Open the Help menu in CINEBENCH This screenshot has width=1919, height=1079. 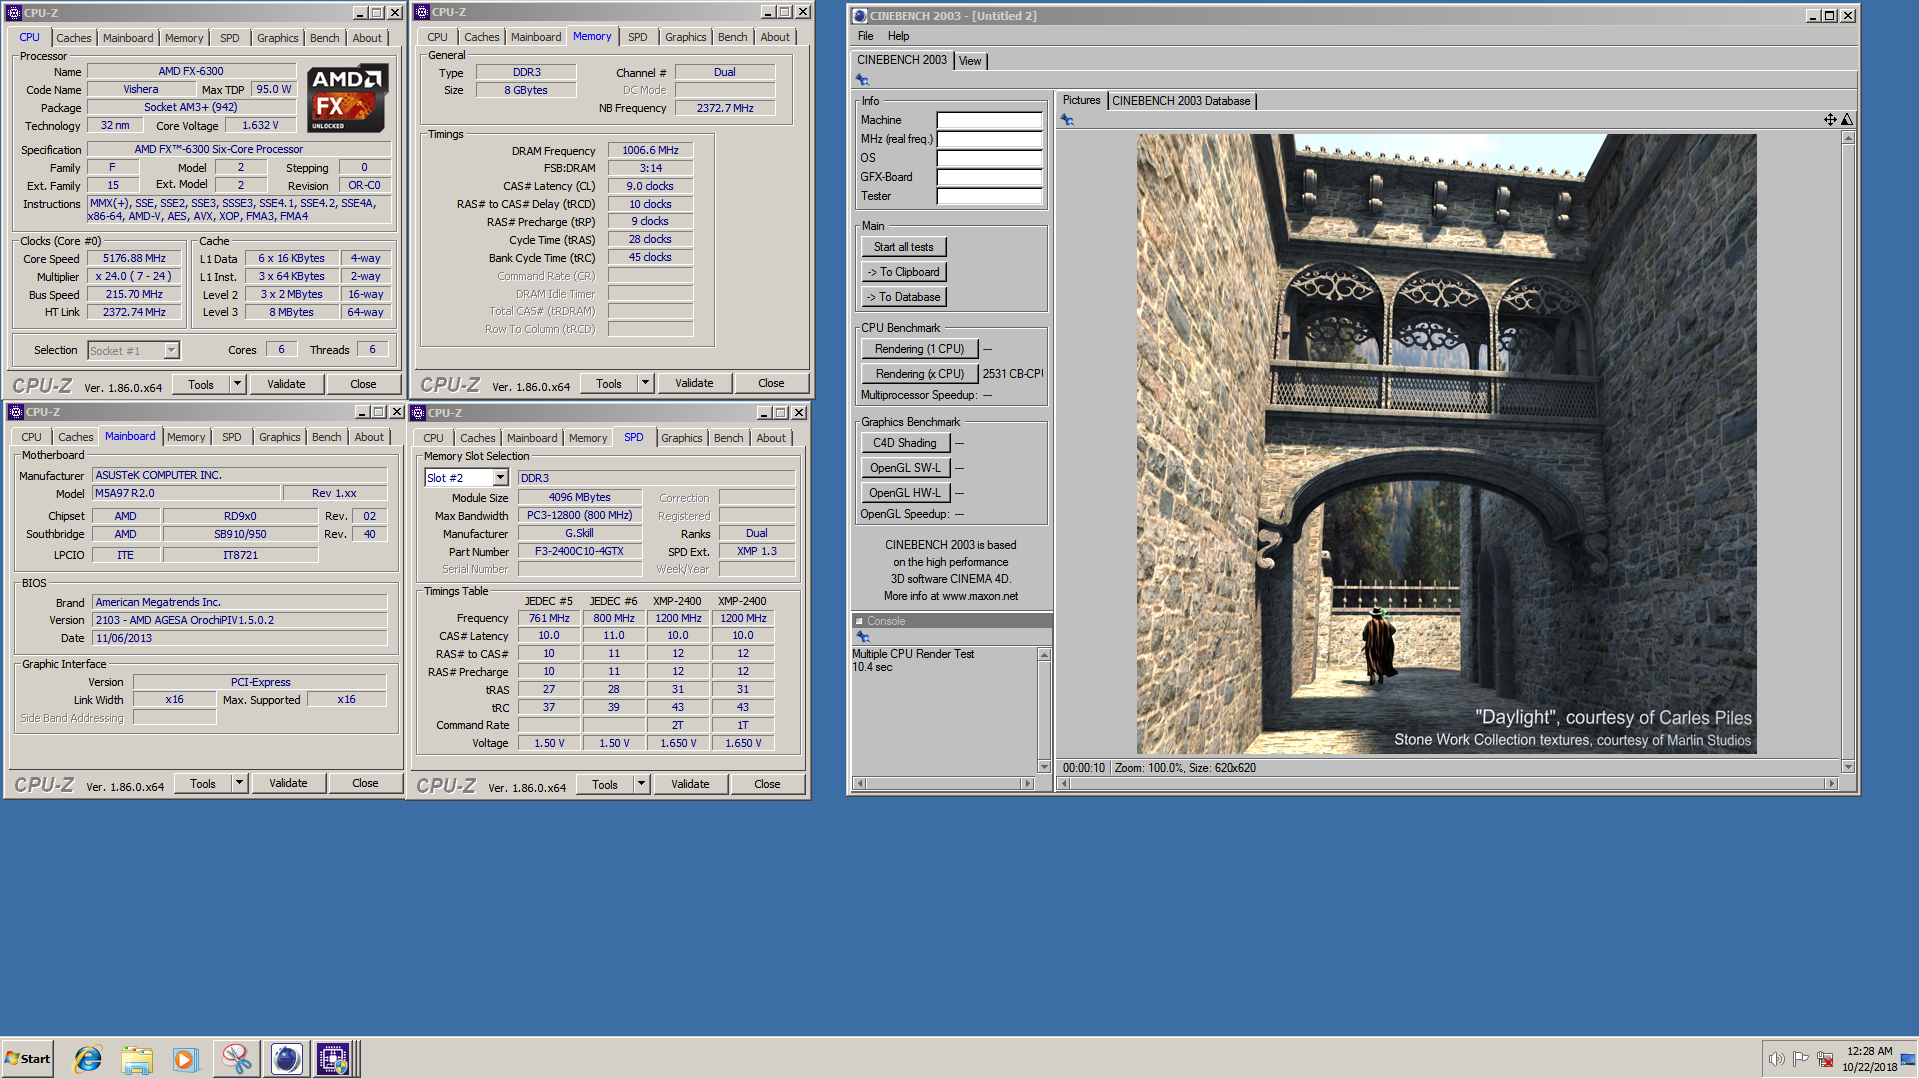click(x=899, y=36)
